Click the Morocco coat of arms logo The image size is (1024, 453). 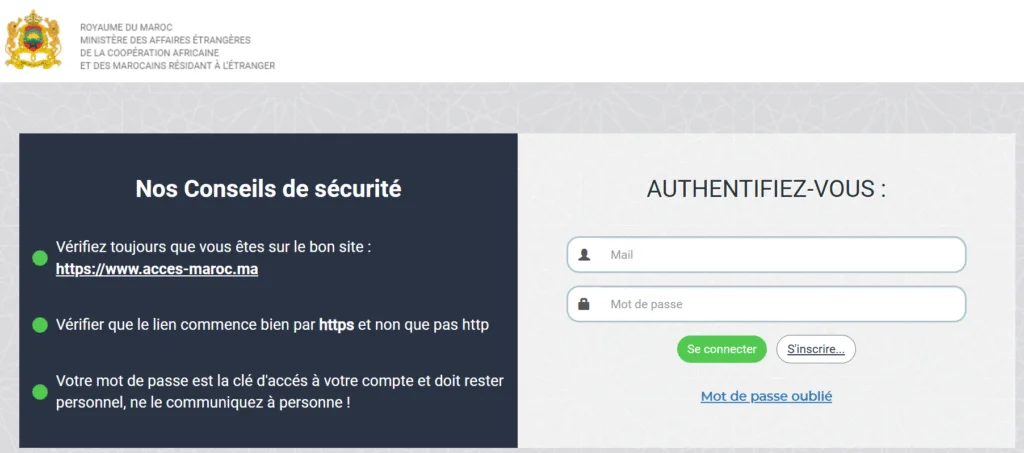click(33, 41)
